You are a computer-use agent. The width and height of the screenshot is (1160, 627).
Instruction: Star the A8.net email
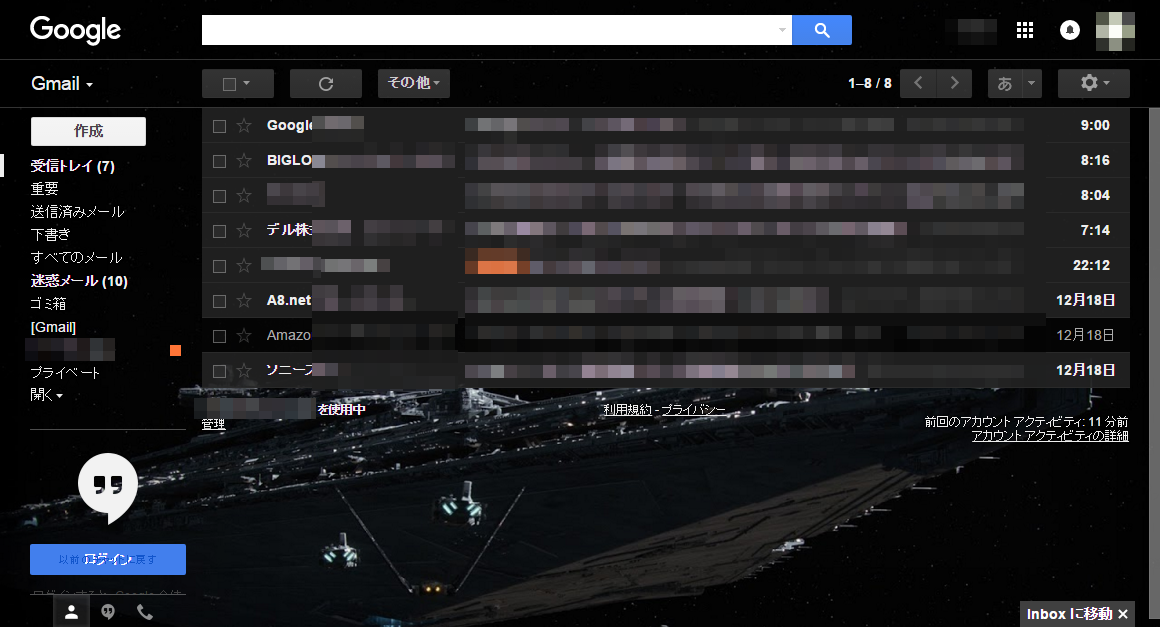click(243, 301)
